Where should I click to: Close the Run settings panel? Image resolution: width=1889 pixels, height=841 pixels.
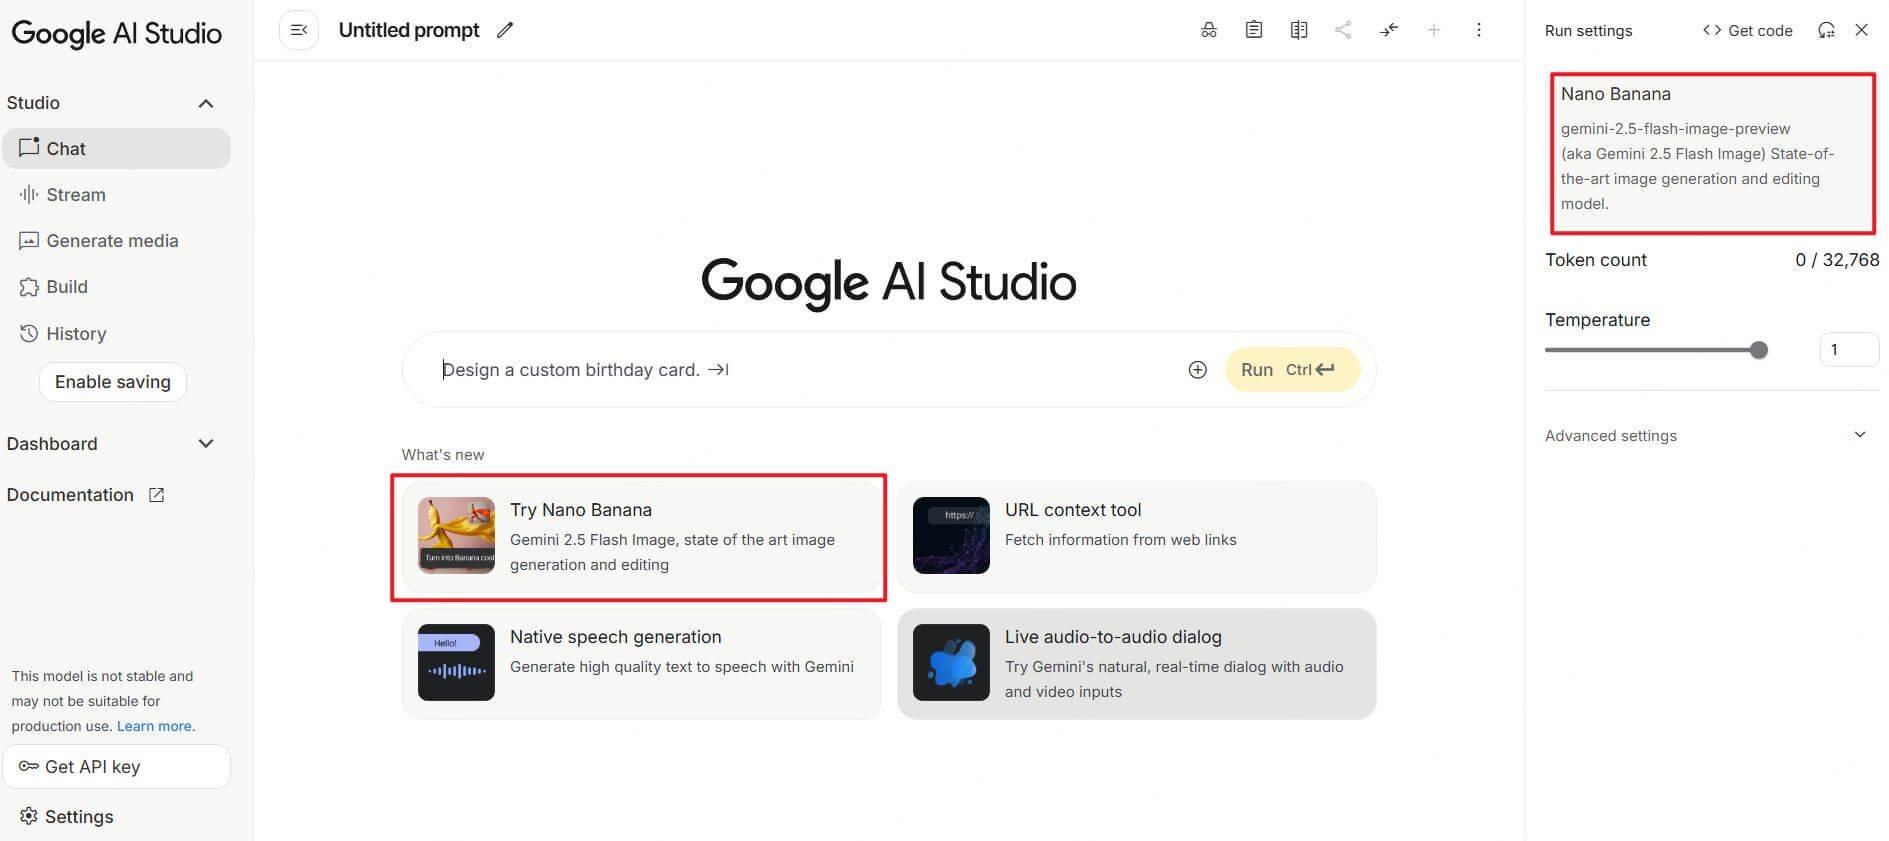coord(1861,30)
